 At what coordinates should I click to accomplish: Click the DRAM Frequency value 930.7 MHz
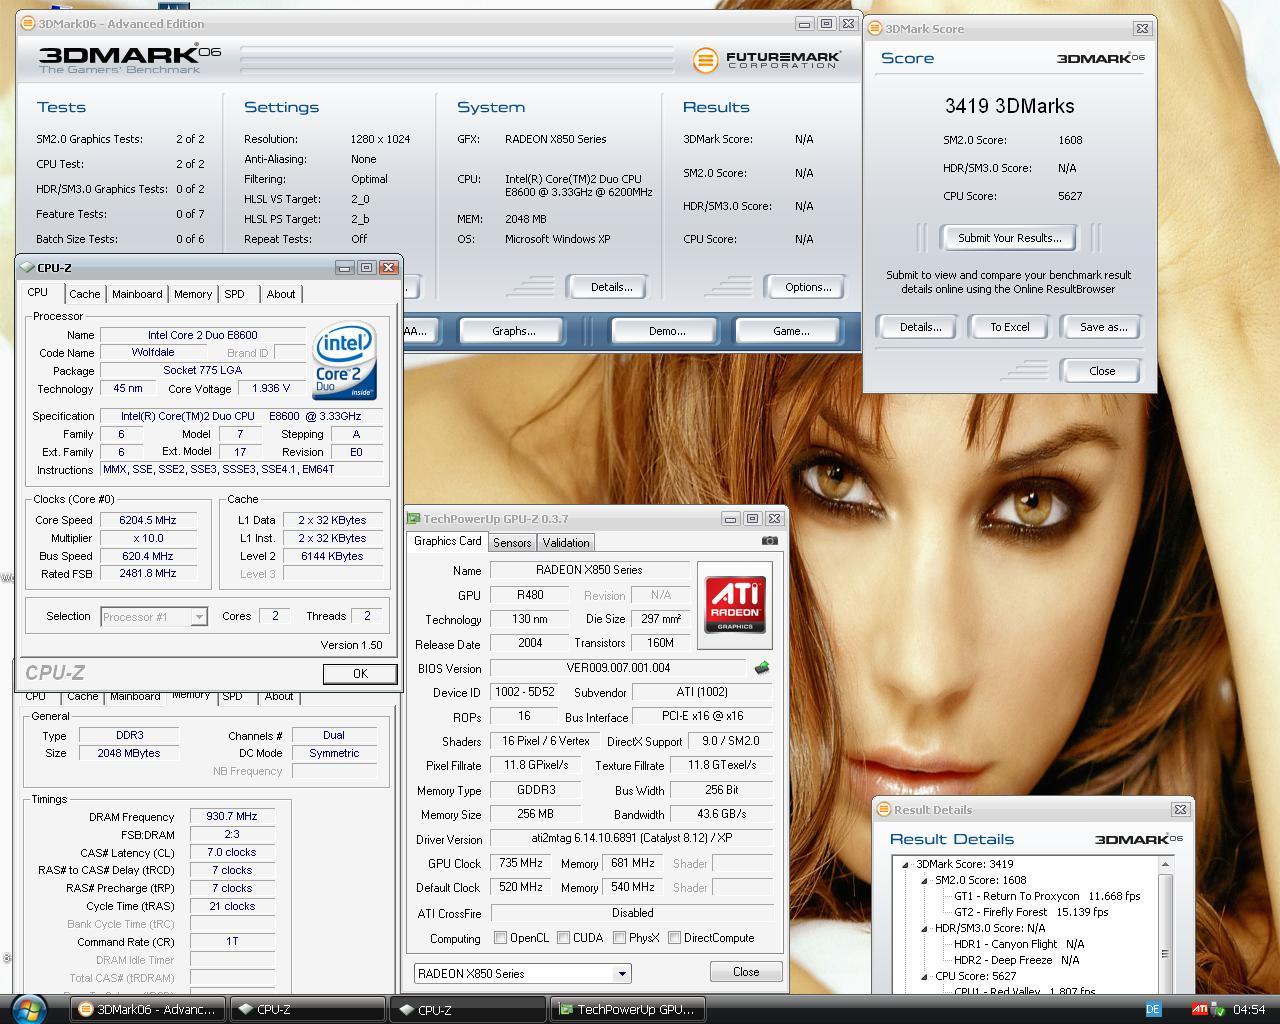click(x=232, y=817)
